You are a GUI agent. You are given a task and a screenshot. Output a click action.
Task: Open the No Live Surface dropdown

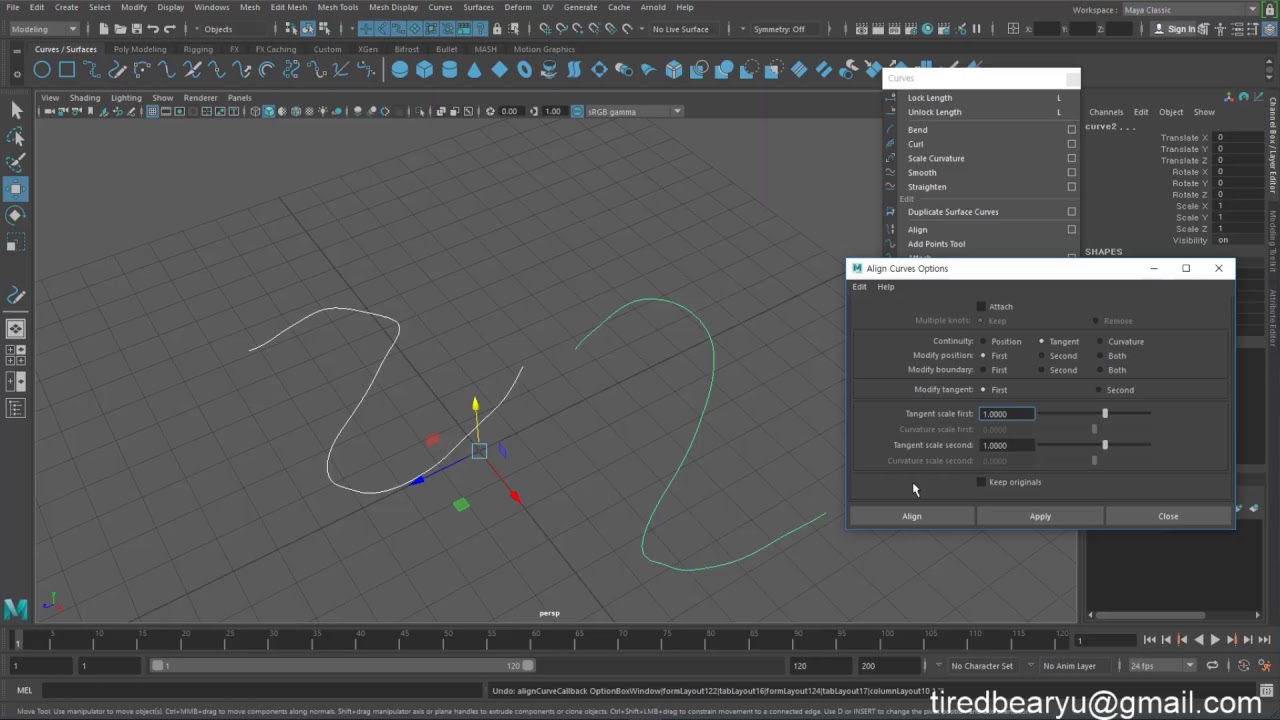pos(683,29)
